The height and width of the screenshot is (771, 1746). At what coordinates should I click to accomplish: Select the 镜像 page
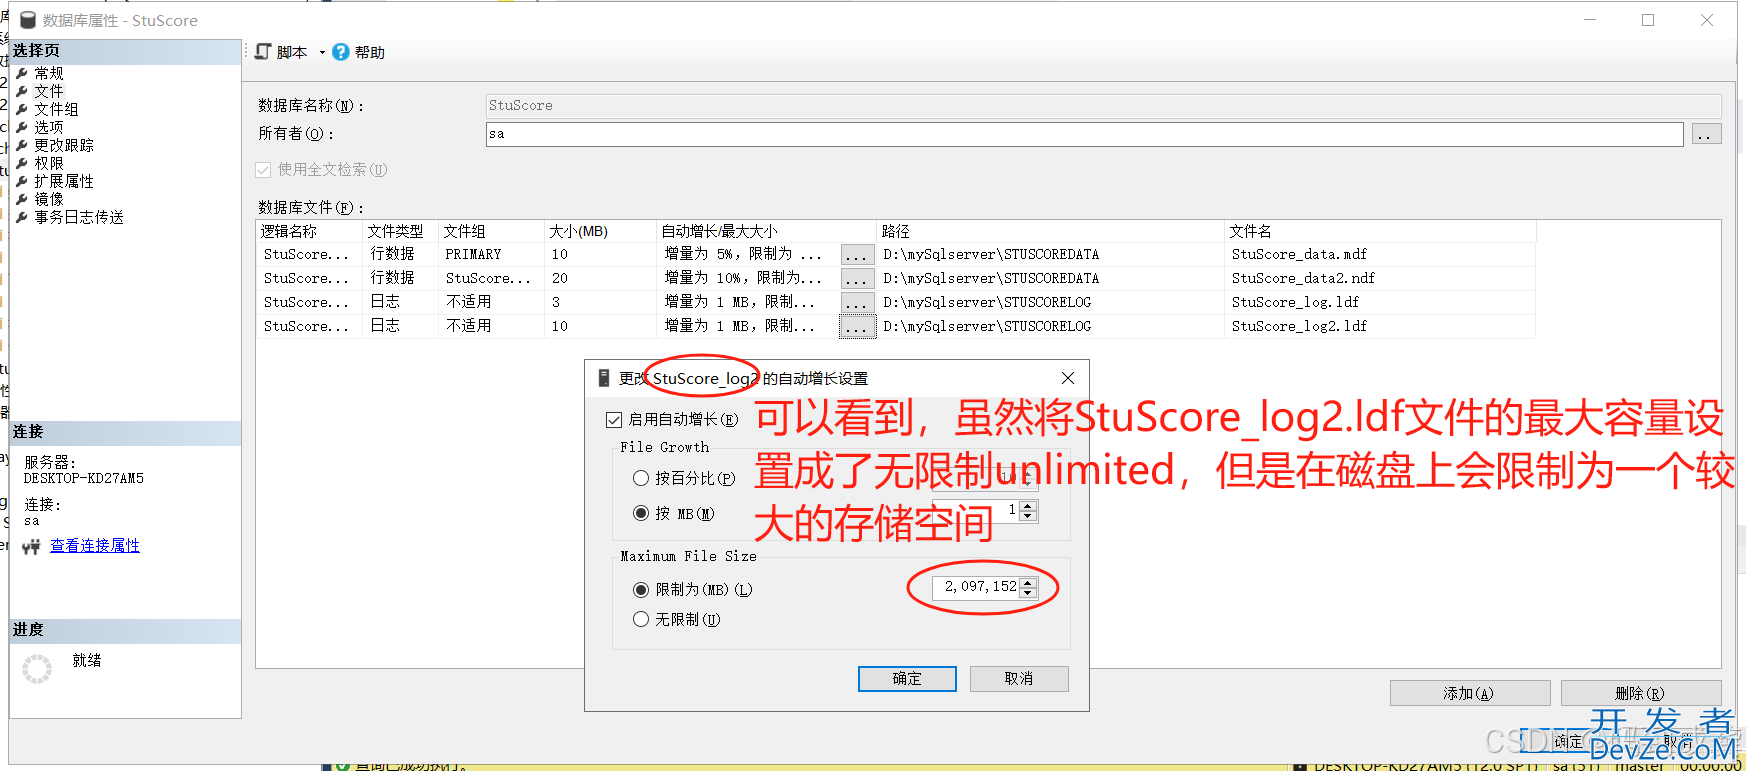48,199
